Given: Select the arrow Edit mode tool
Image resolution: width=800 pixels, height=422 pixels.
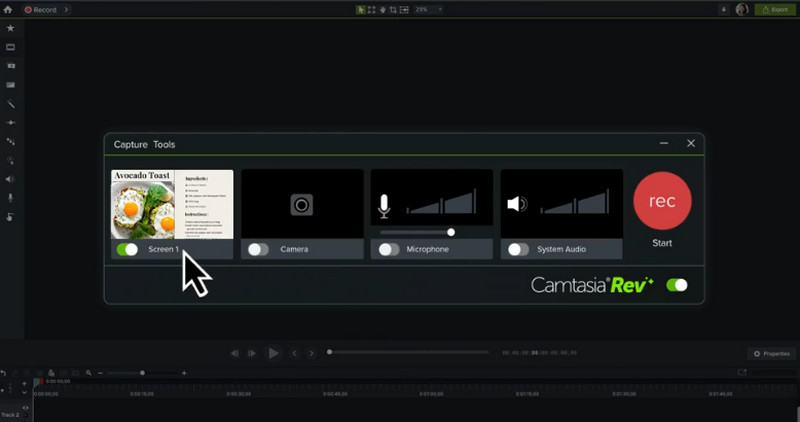Looking at the screenshot, I should [361, 10].
